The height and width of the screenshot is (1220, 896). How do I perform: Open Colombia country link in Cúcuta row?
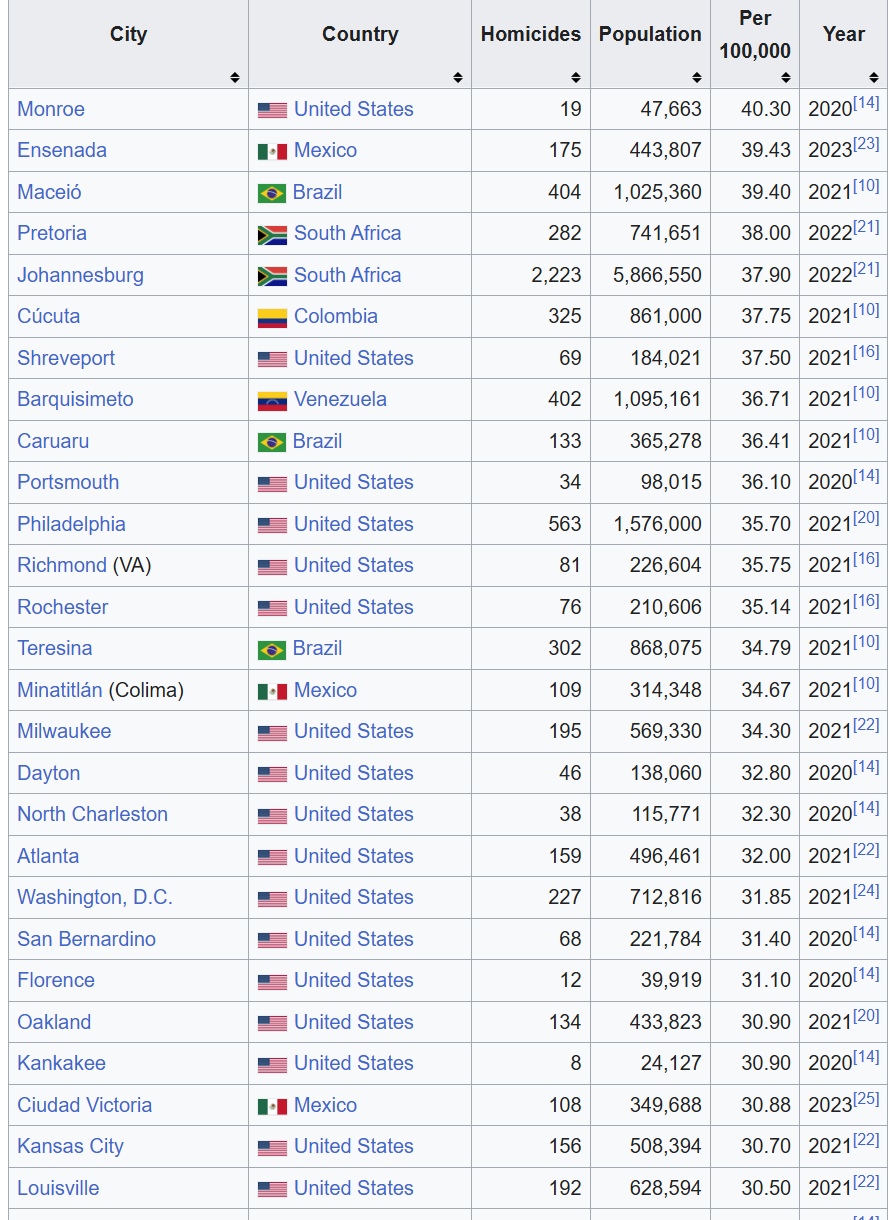336,316
